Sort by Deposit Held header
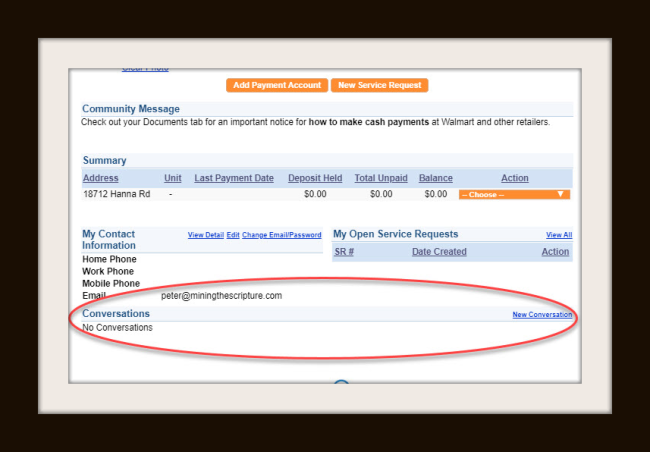650x452 pixels. (315, 178)
